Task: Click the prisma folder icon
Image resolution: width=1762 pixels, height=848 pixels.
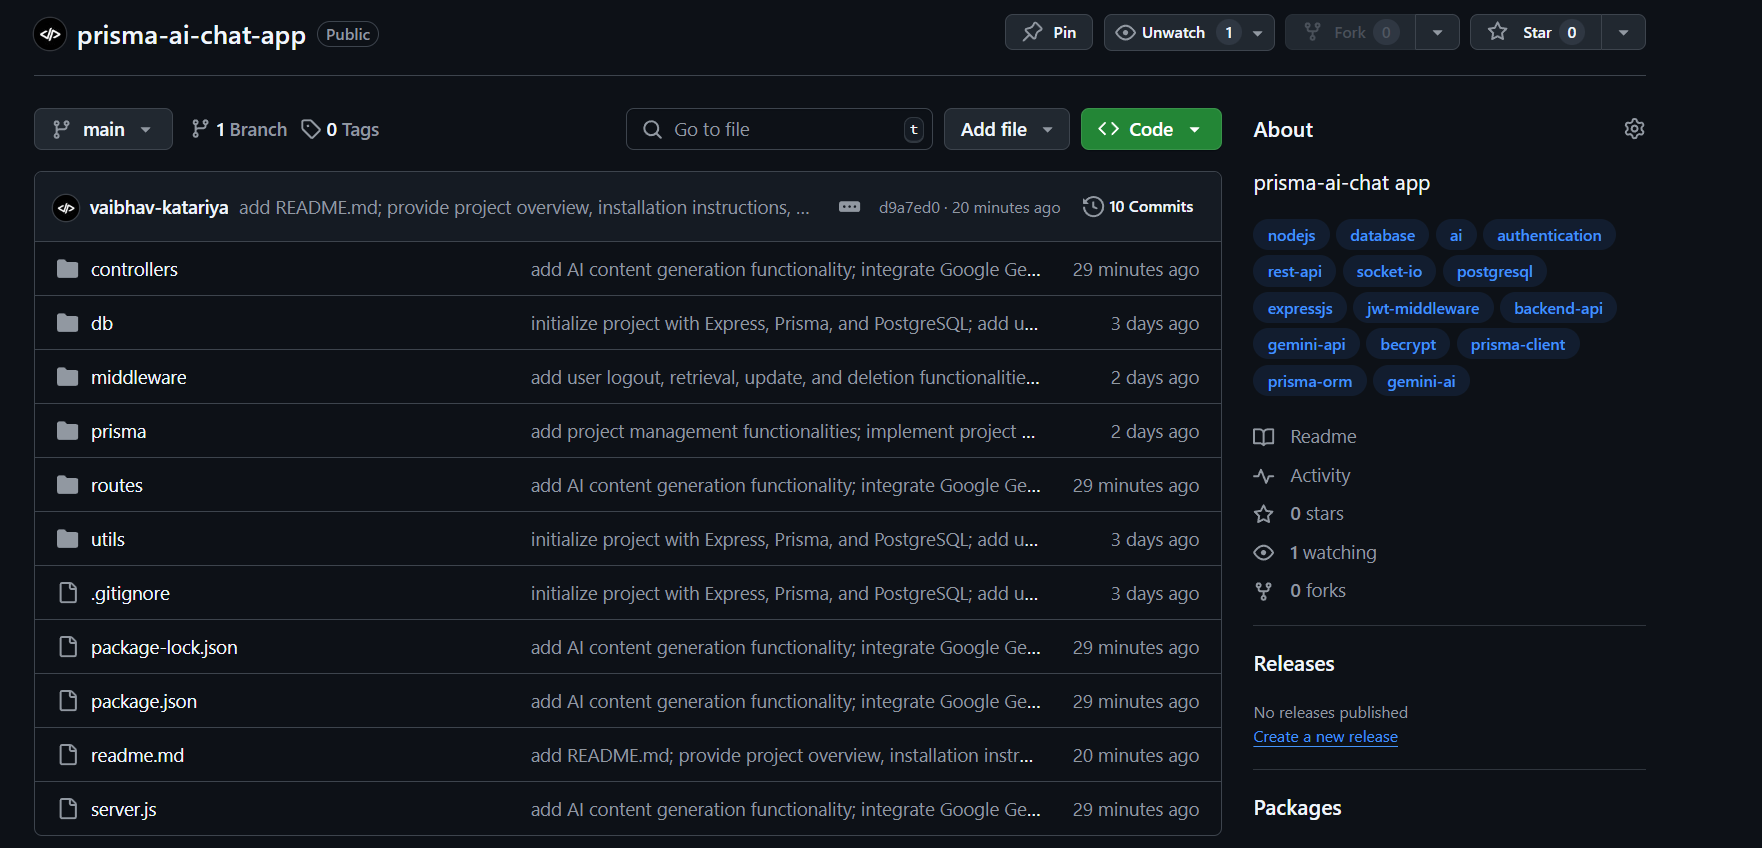Action: pyautogui.click(x=67, y=431)
